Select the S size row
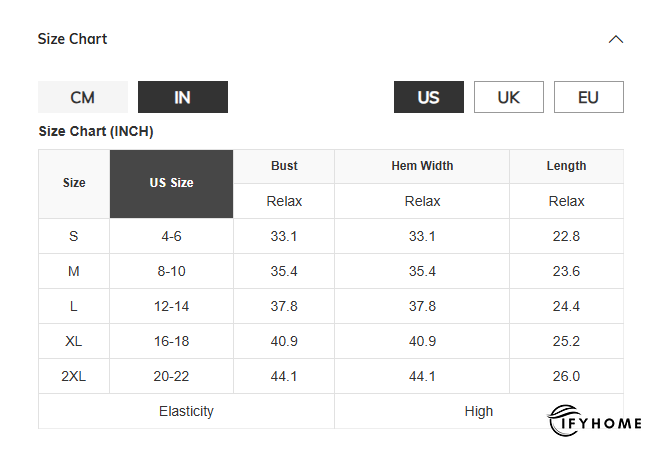The width and height of the screenshot is (661, 450). (74, 236)
